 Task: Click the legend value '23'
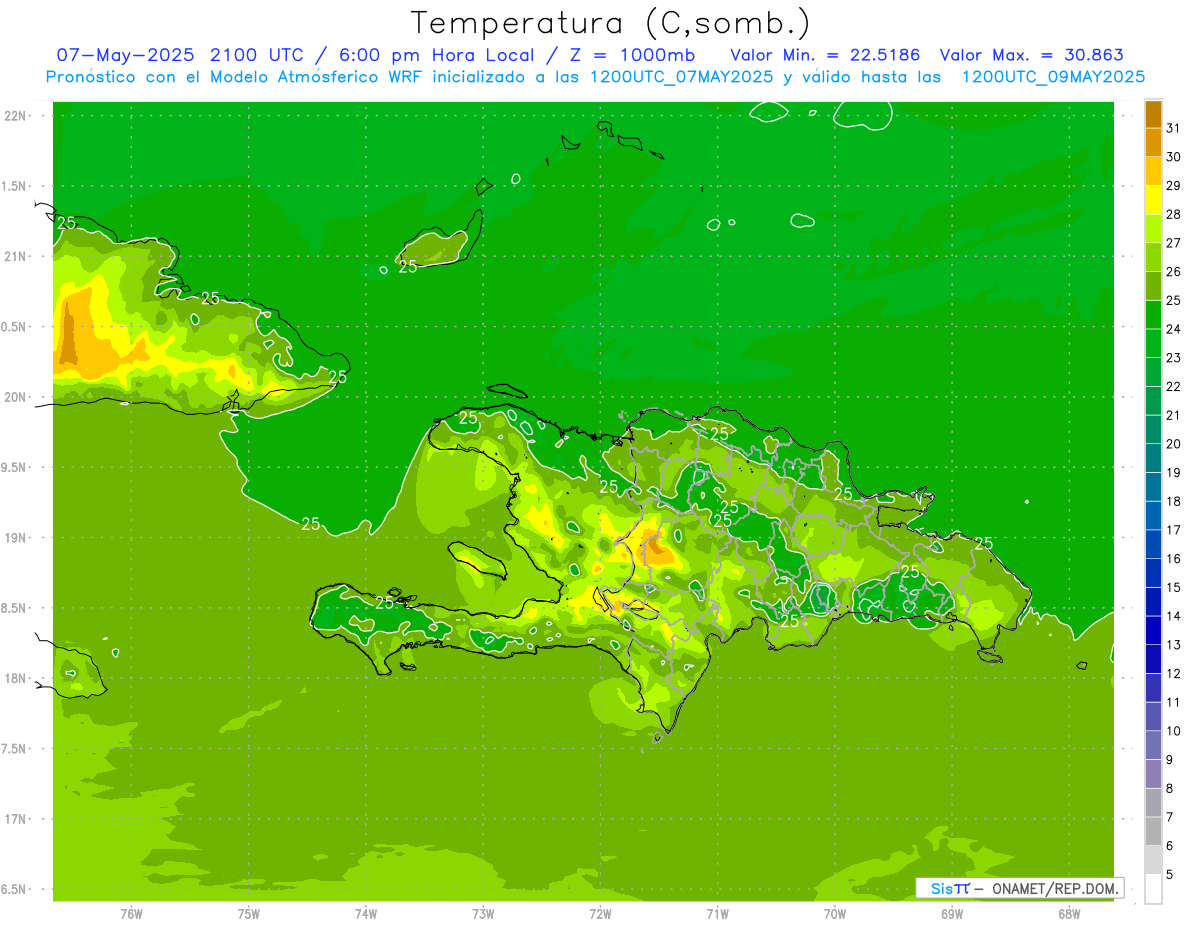click(1173, 358)
